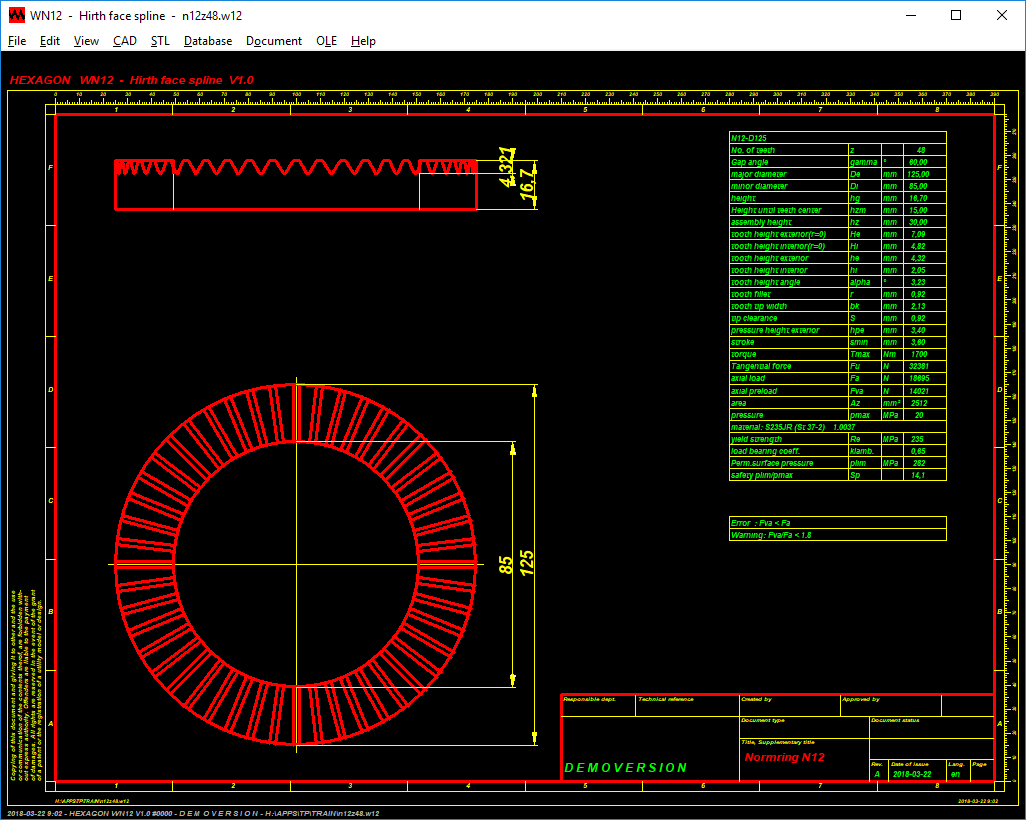
Task: Open the Database menu
Action: (x=208, y=41)
